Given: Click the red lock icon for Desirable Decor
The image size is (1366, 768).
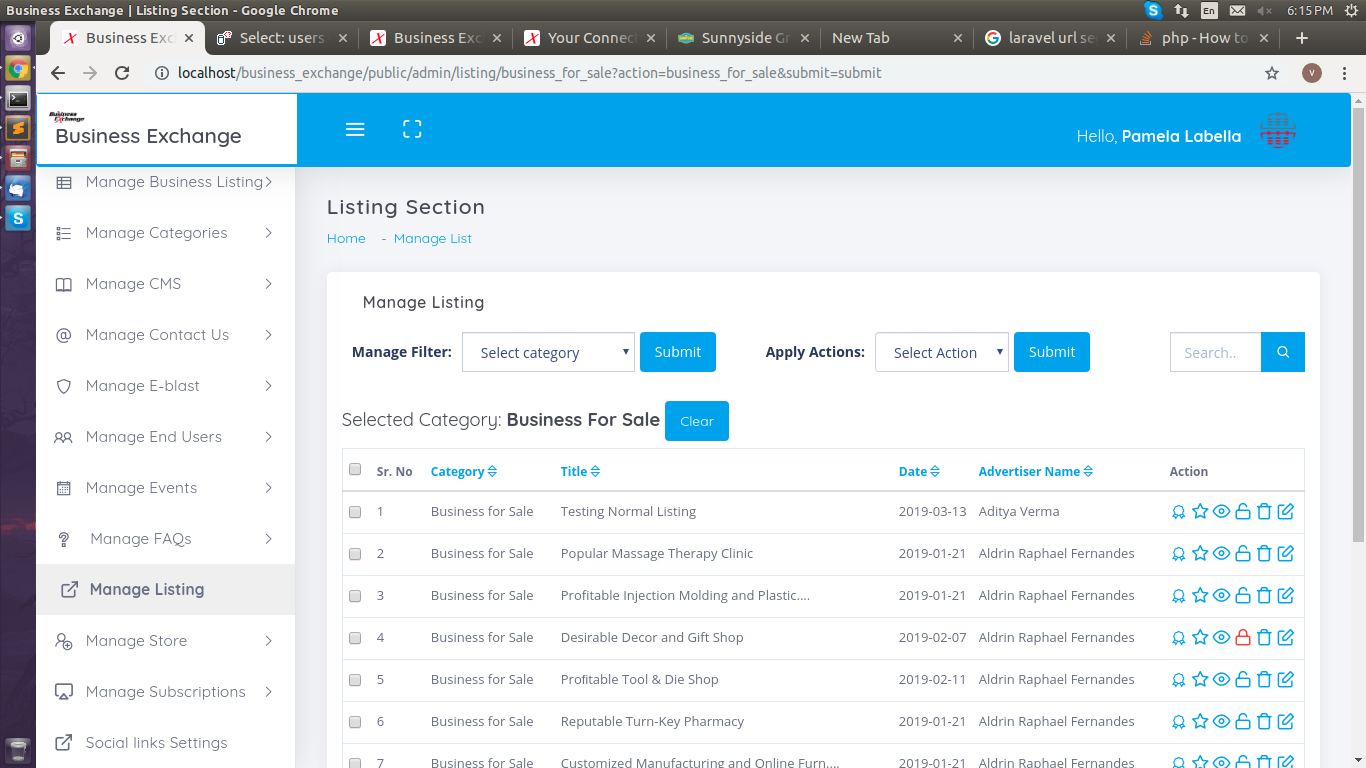Looking at the screenshot, I should pos(1243,638).
